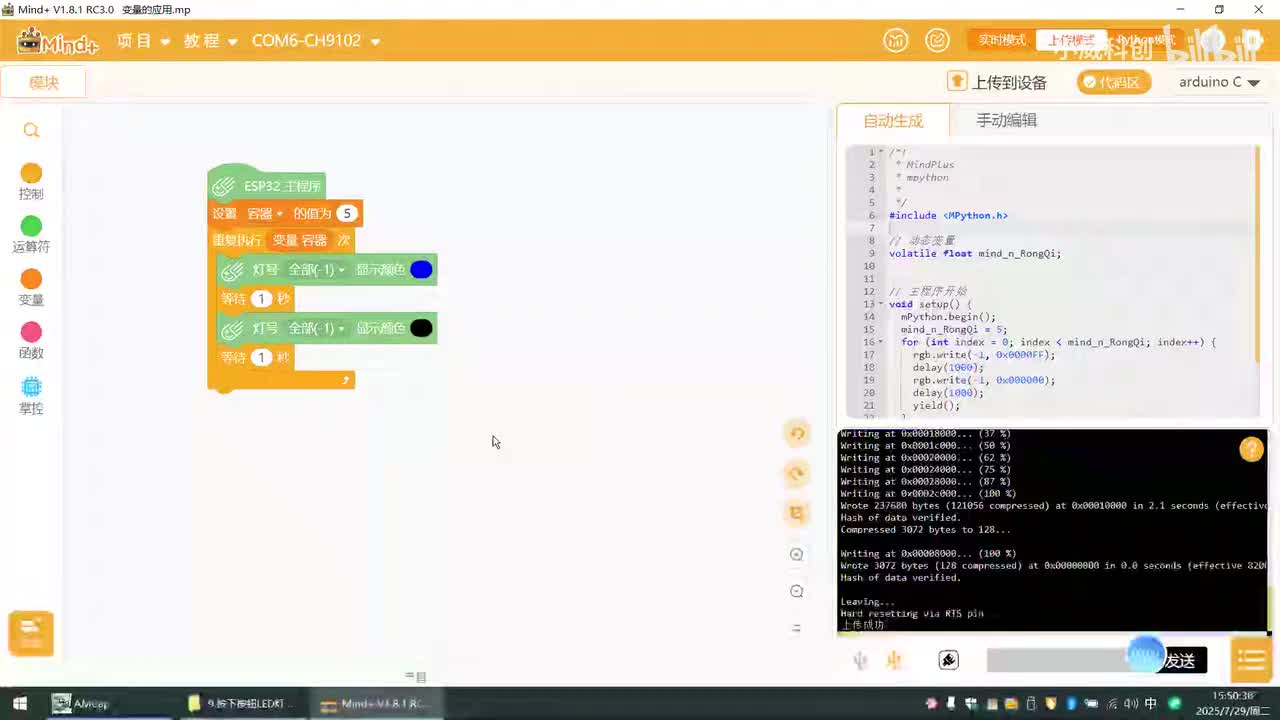The height and width of the screenshot is (720, 1280).
Task: Click 上传到设备 upload to device button
Action: (997, 82)
